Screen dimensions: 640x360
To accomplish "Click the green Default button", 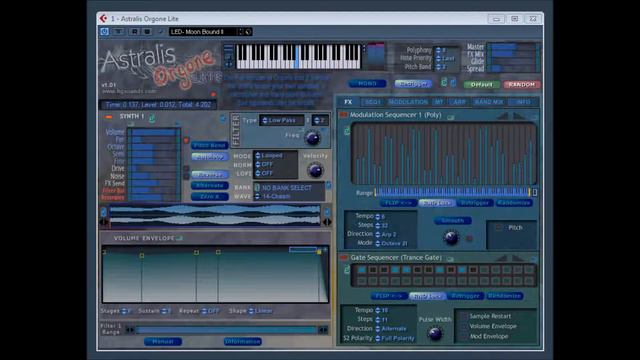I will (x=482, y=84).
